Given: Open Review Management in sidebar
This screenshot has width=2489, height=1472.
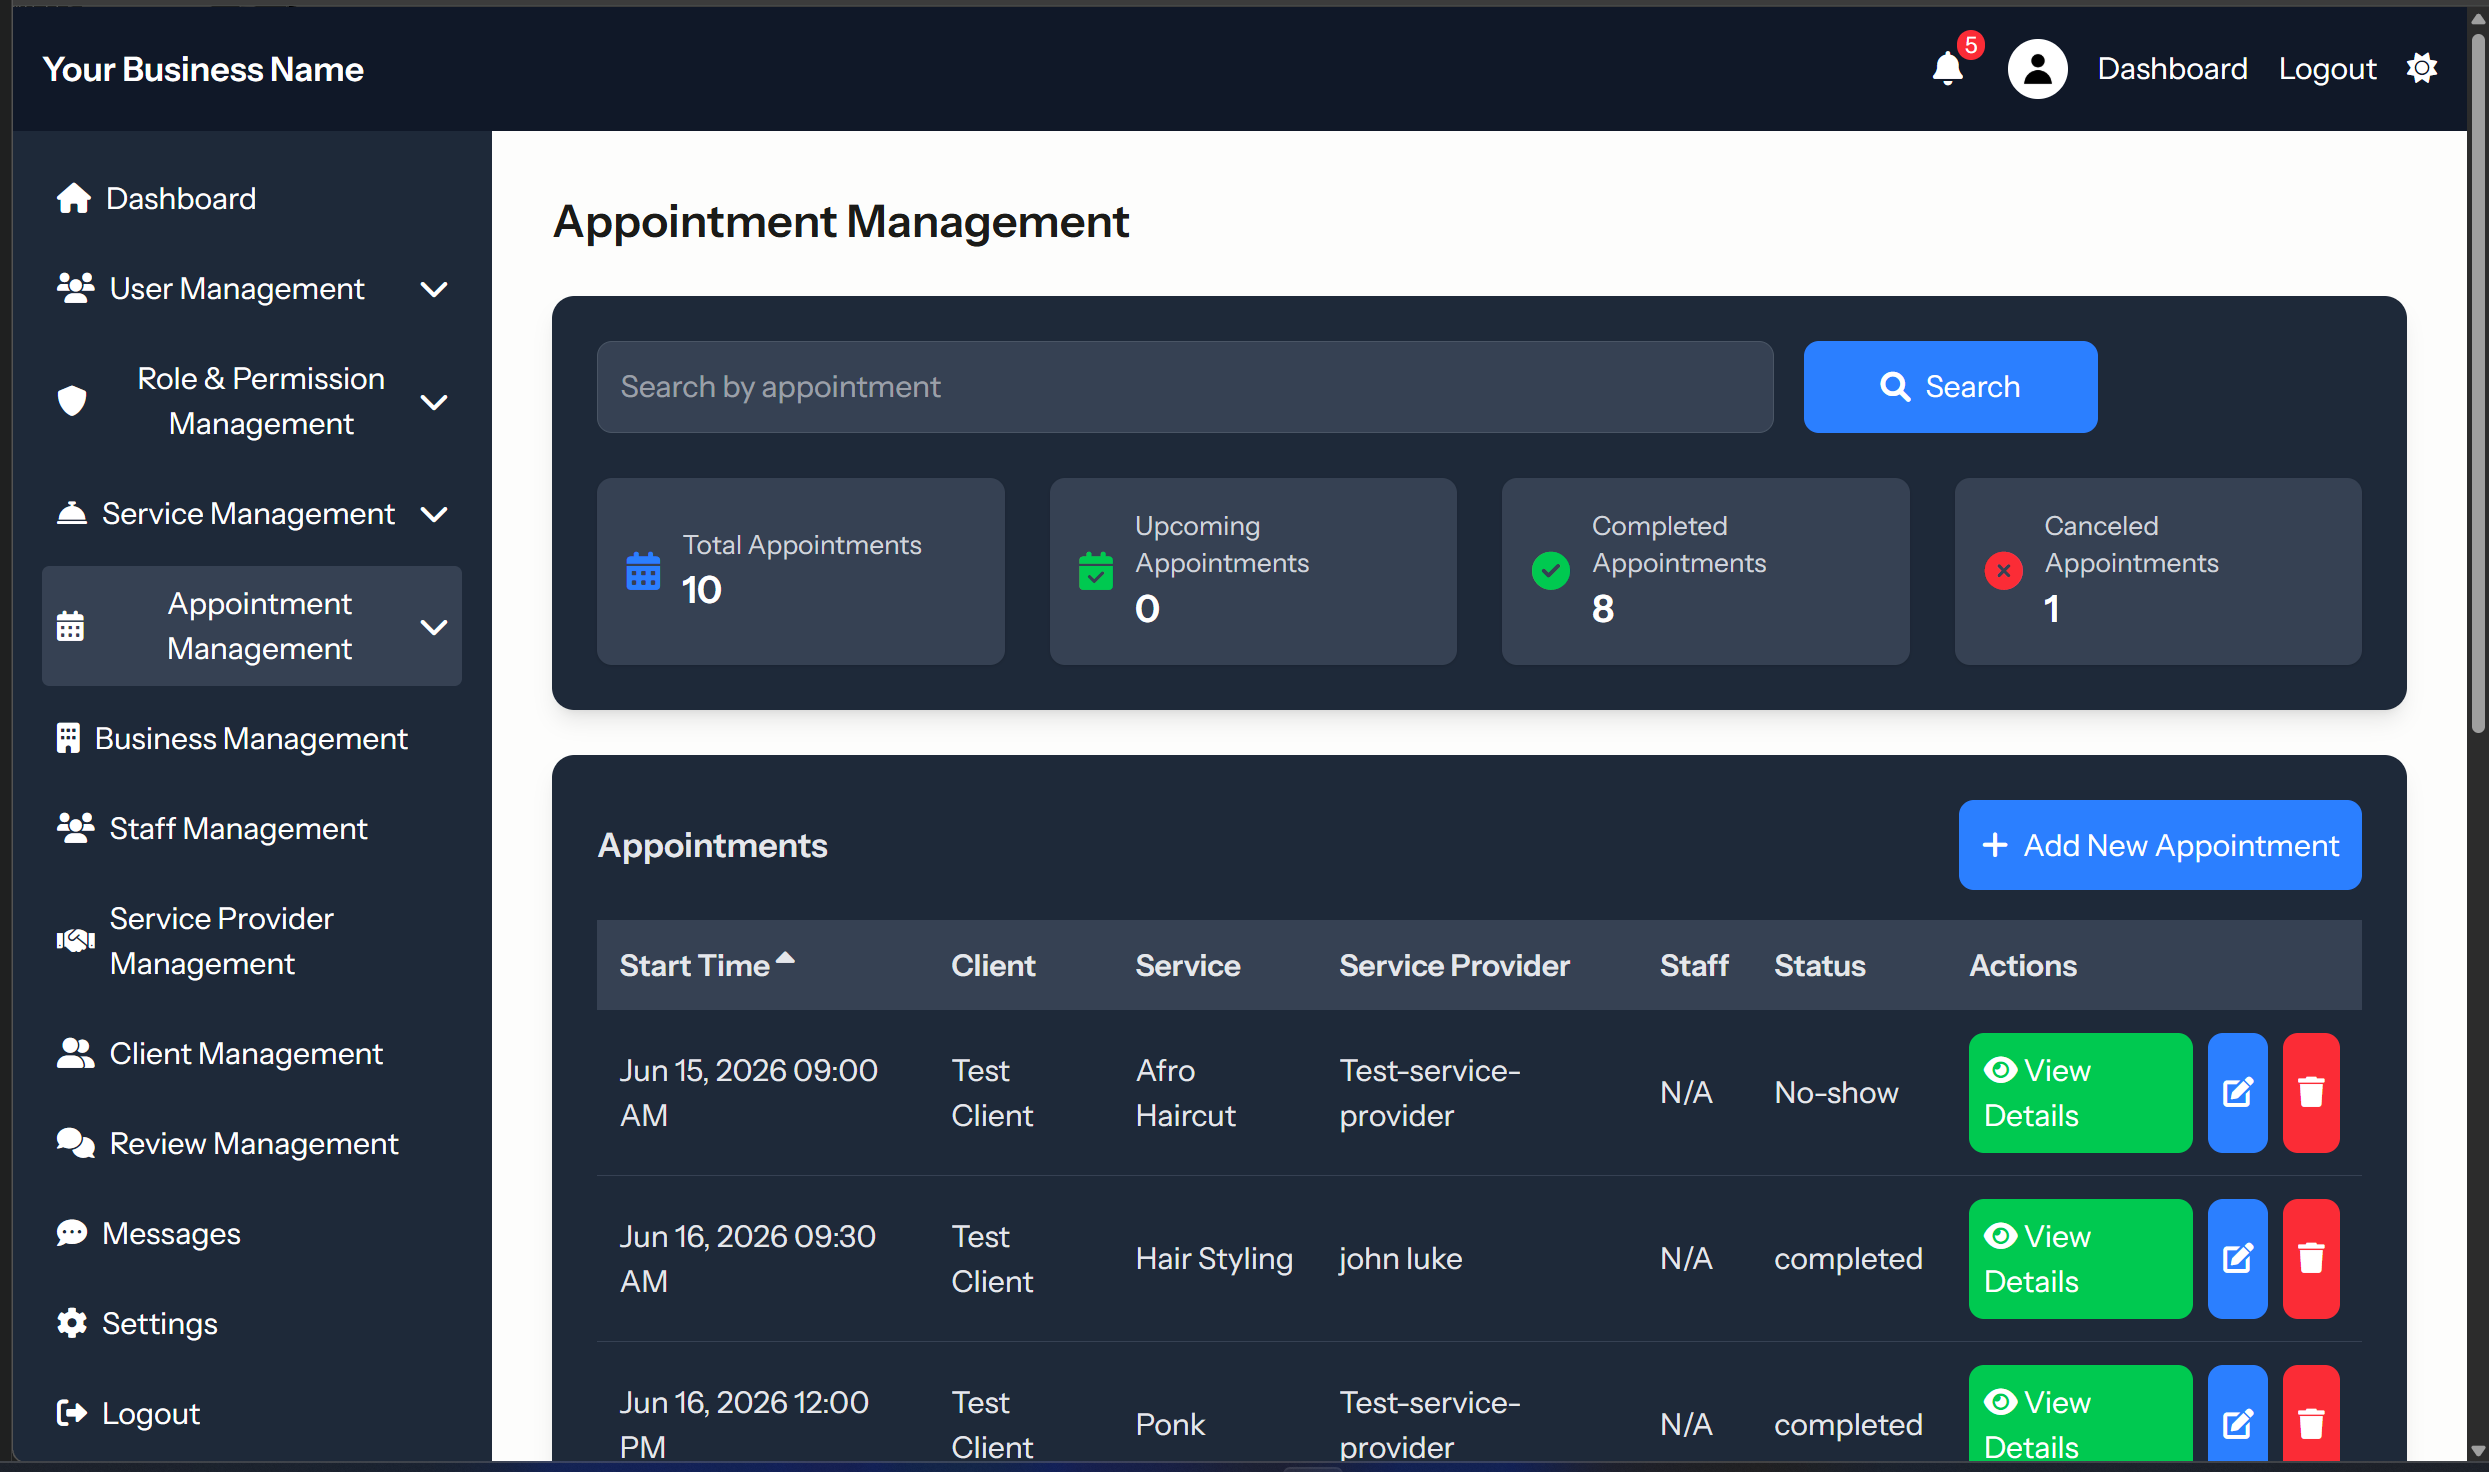Looking at the screenshot, I should tap(252, 1144).
